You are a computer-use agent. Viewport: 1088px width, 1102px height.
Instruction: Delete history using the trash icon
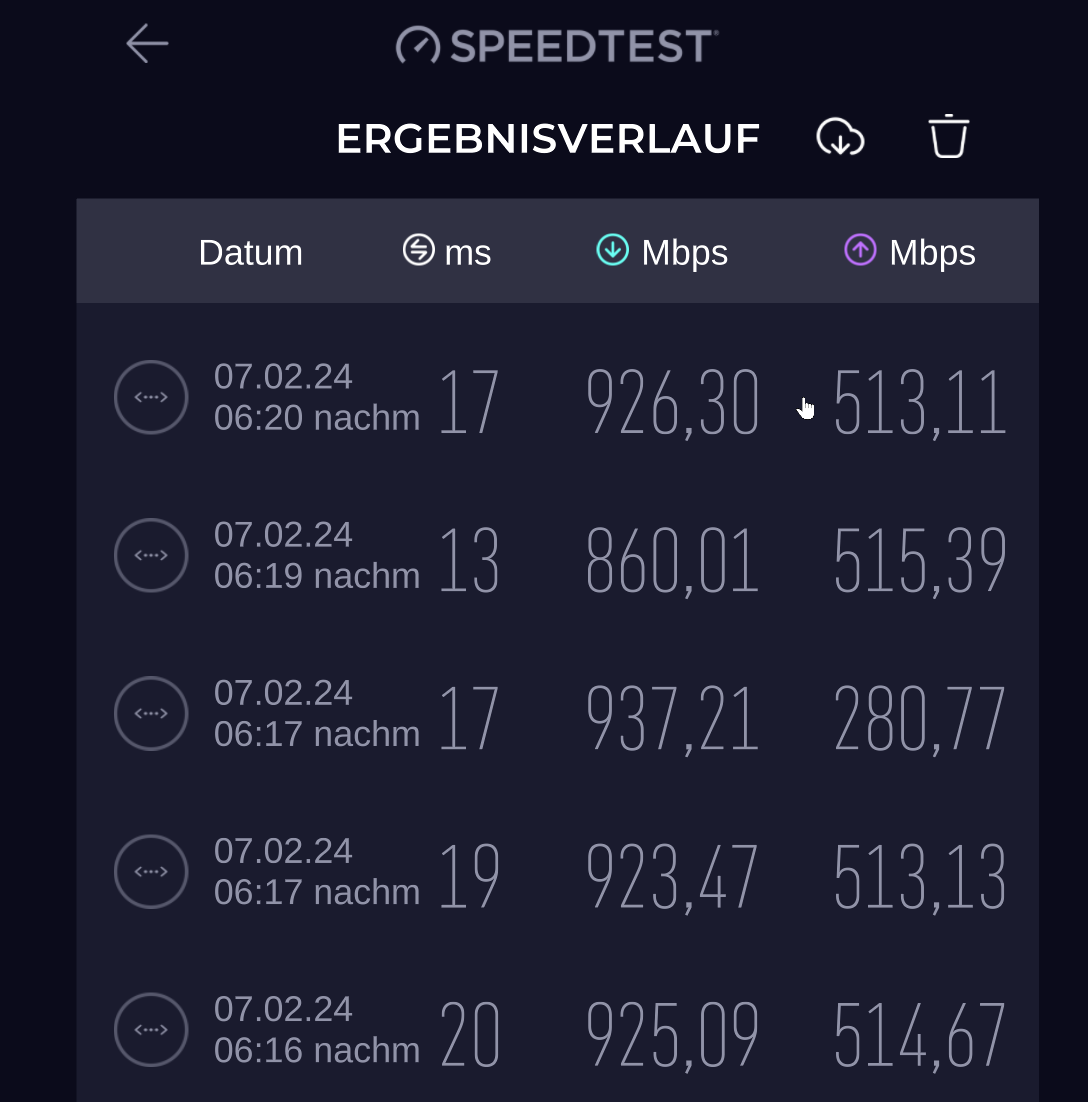click(949, 136)
